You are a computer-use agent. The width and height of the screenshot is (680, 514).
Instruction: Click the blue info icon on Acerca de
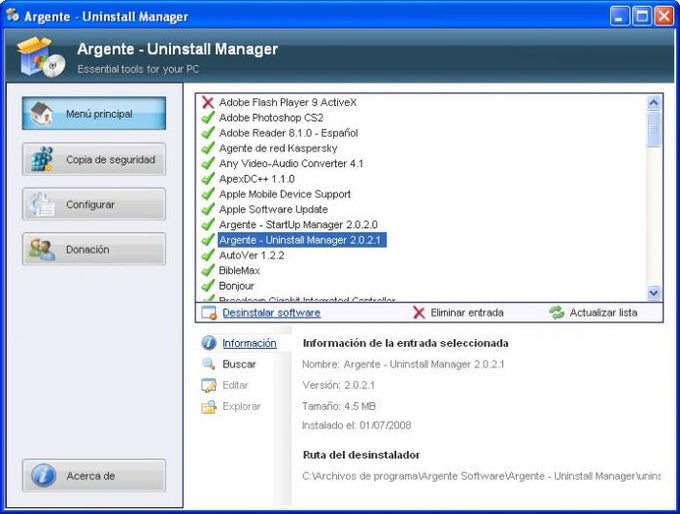(x=43, y=475)
